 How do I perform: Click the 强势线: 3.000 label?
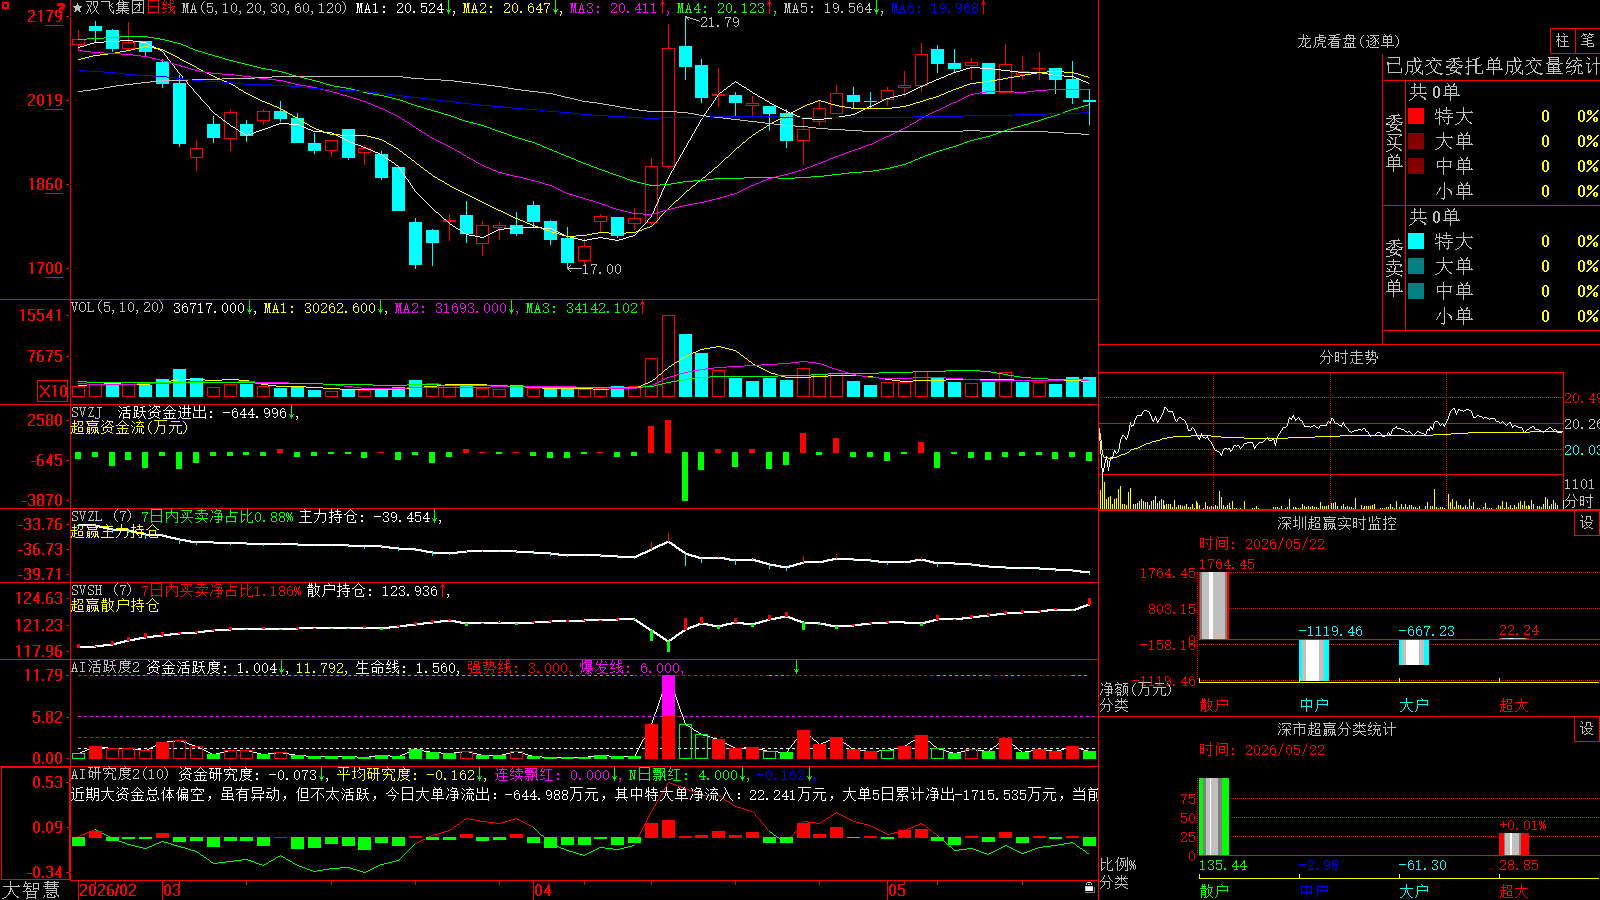click(518, 668)
